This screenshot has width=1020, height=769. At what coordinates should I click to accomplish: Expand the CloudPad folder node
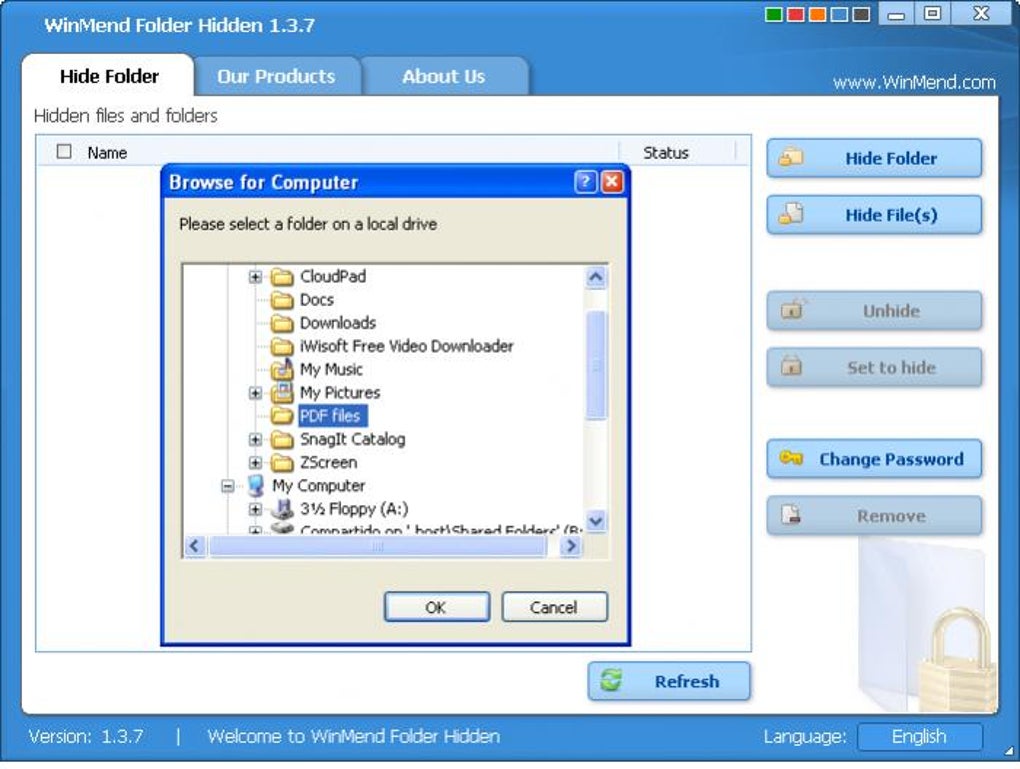click(256, 277)
